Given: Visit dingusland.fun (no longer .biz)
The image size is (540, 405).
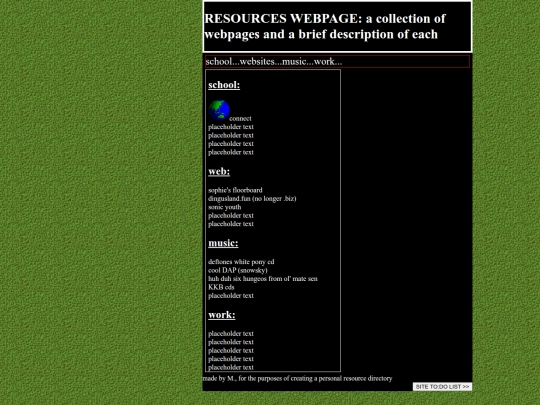Looking at the screenshot, I should click(x=252, y=198).
